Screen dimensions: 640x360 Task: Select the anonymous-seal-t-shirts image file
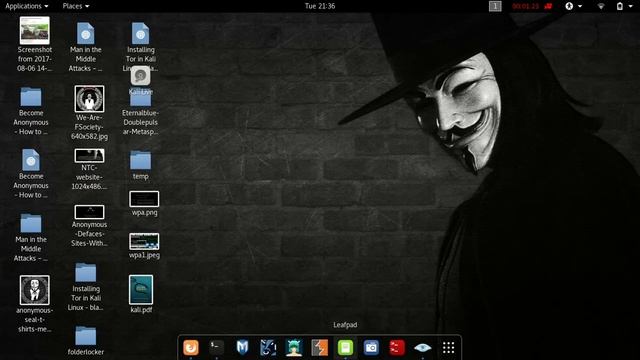[35, 290]
